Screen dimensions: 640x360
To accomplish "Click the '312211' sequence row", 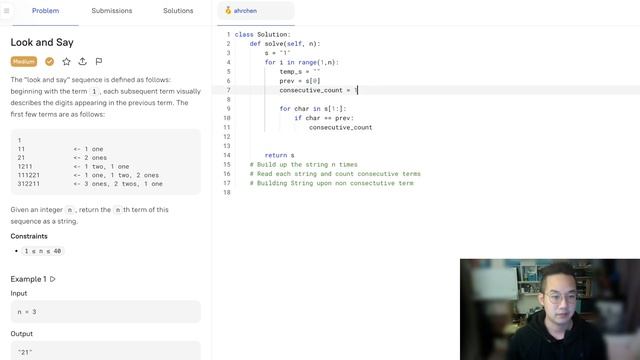I will 90,184.
